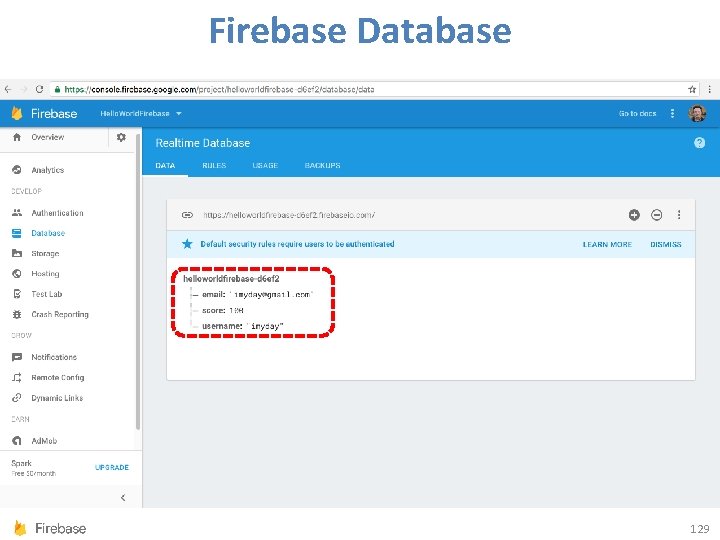
Task: Reload the page with the refresh icon
Action: click(39, 89)
